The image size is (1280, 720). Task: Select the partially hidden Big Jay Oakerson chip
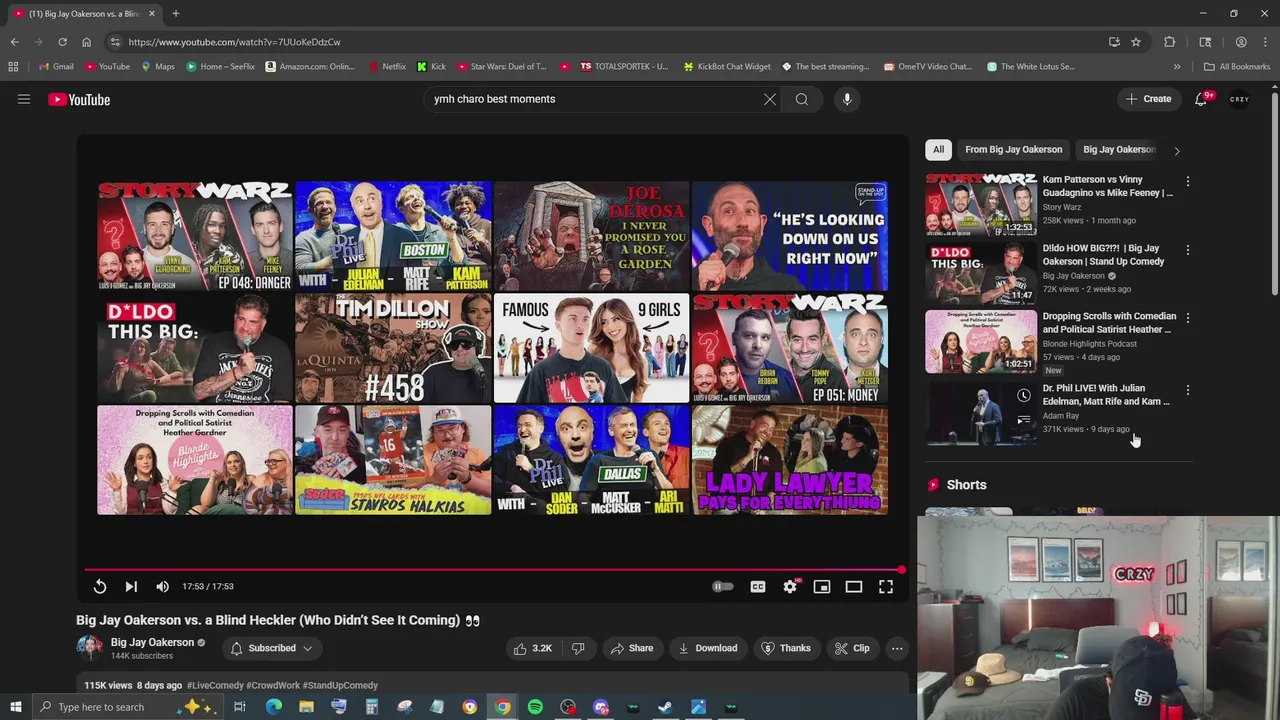coord(1118,150)
